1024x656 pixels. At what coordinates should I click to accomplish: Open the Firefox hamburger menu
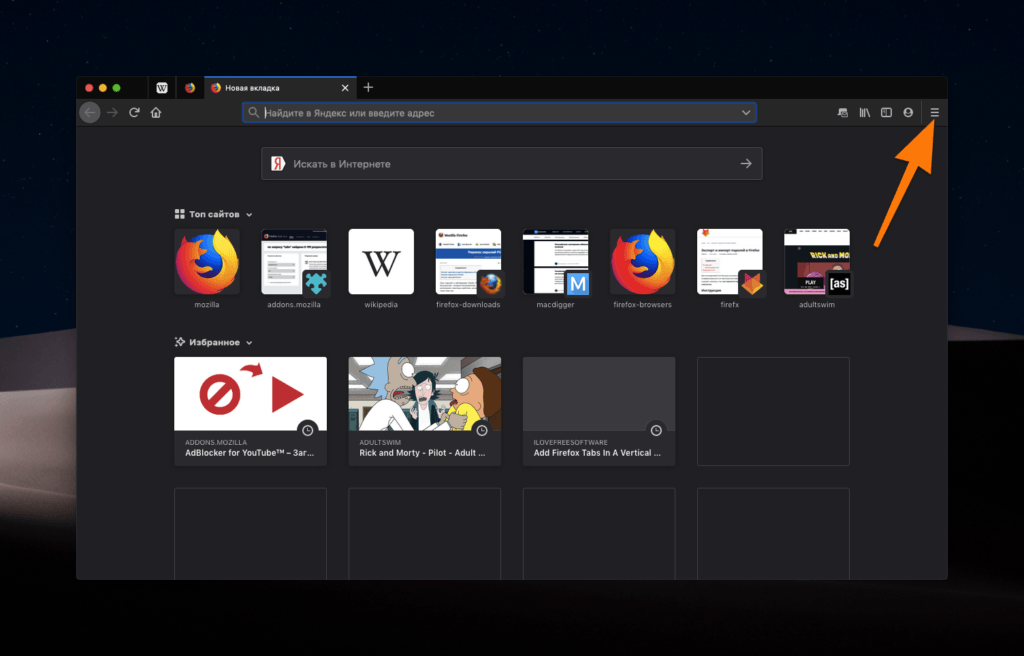[x=935, y=112]
